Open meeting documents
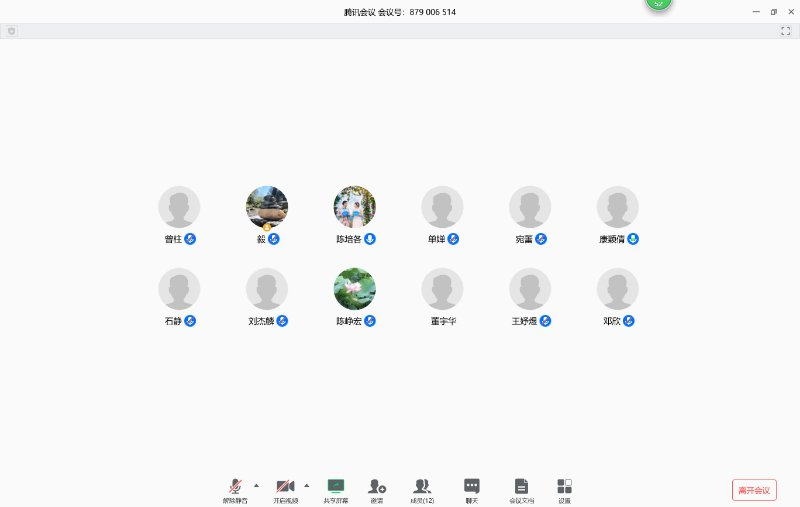Viewport: 800px width, 507px height. [521, 489]
